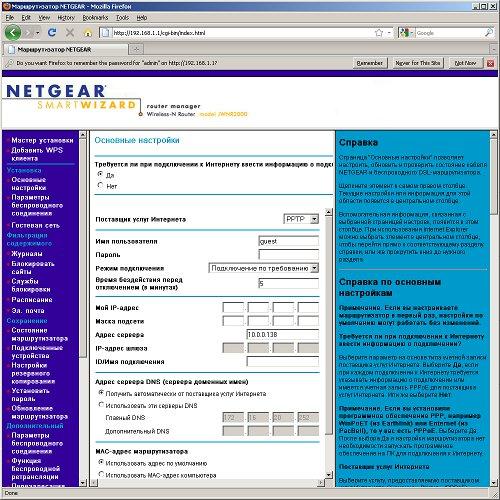Click first octet of Мой IP-адрес
The width and height of the screenshot is (500, 500).
[233, 307]
